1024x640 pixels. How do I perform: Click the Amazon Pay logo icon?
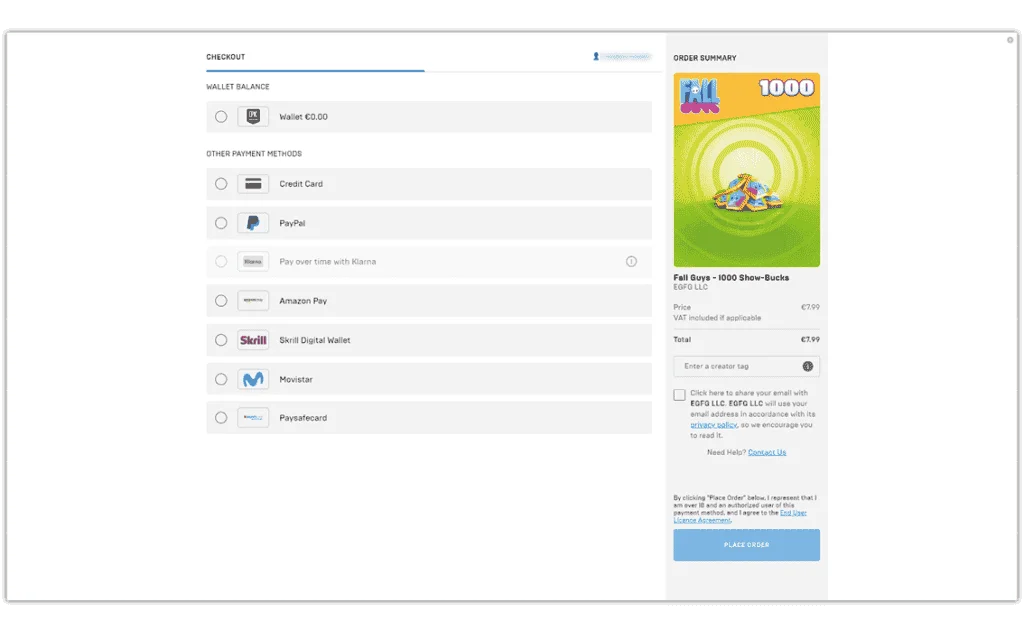(253, 301)
